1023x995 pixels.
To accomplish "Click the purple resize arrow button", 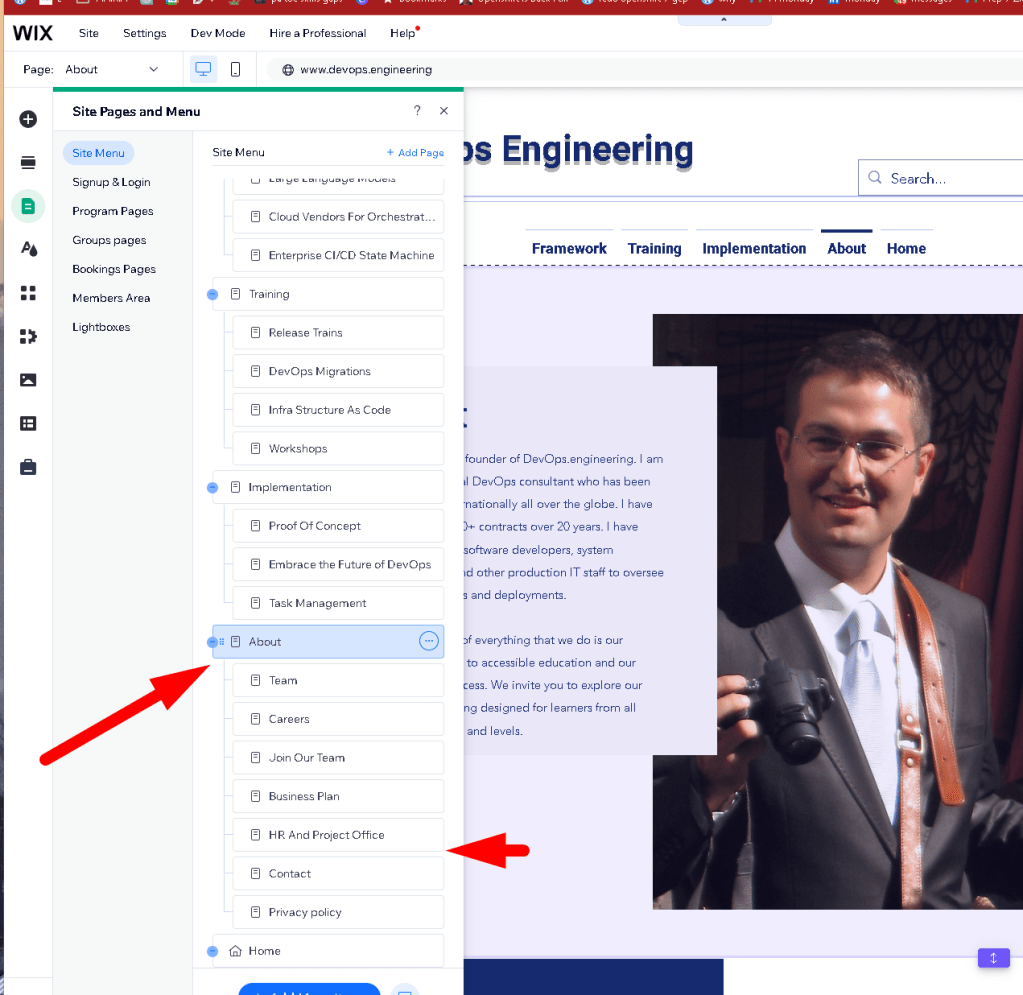I will [x=993, y=958].
